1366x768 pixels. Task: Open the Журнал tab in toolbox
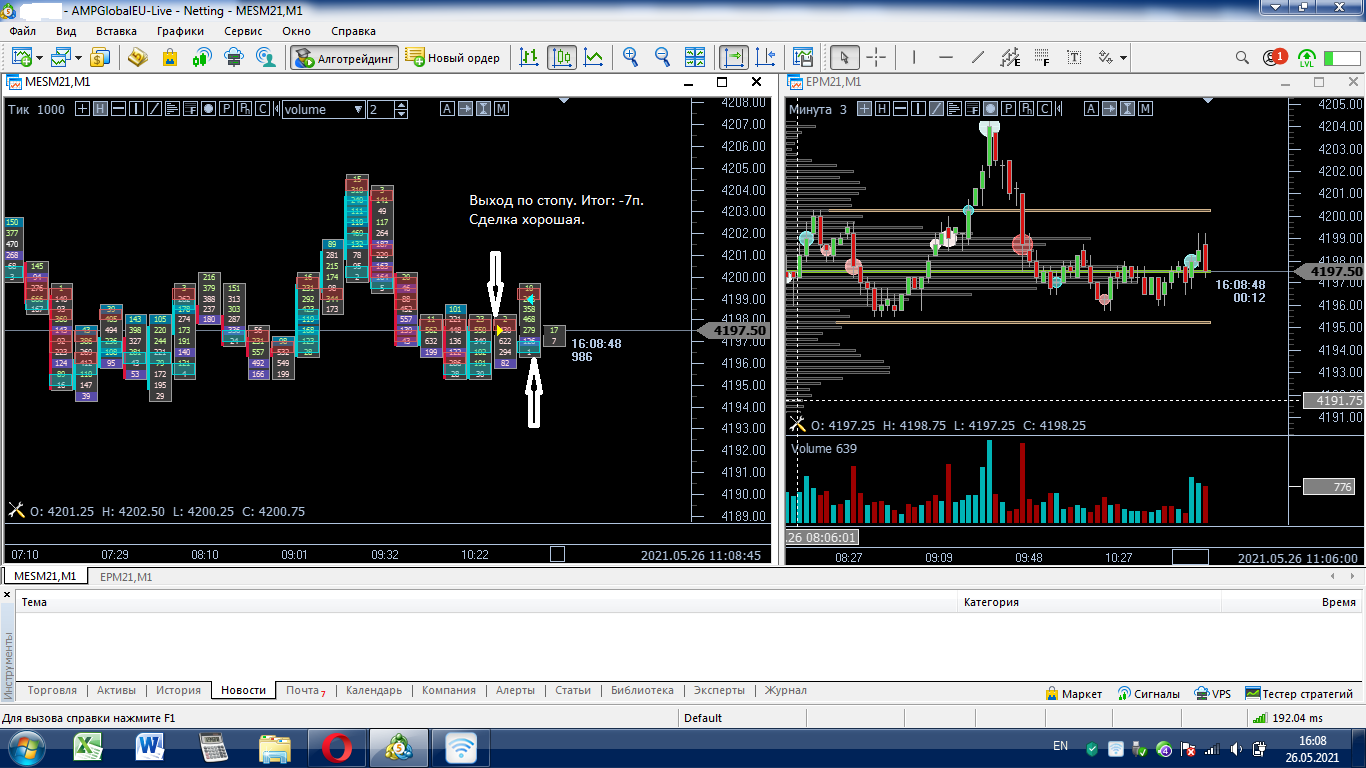pos(785,690)
